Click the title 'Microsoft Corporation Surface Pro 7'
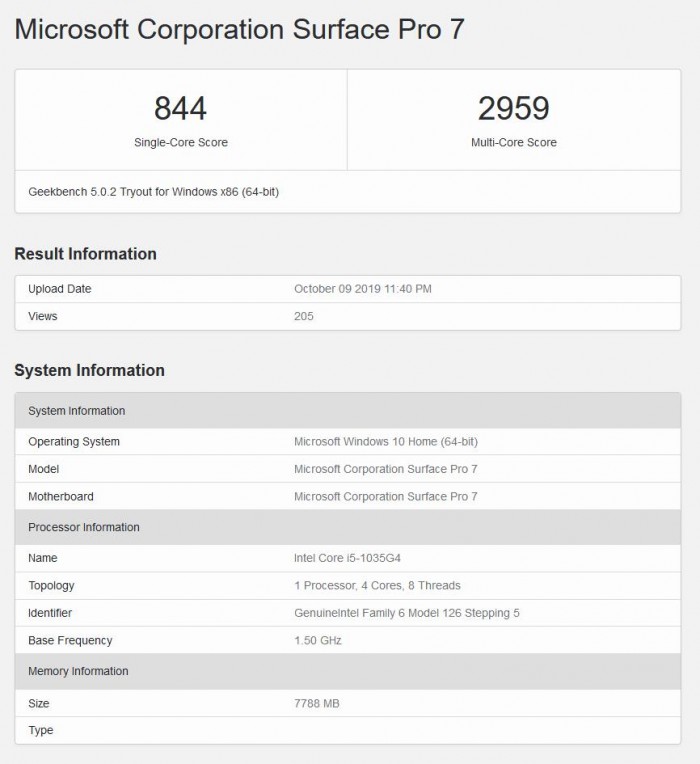This screenshot has height=764, width=700. tap(239, 29)
